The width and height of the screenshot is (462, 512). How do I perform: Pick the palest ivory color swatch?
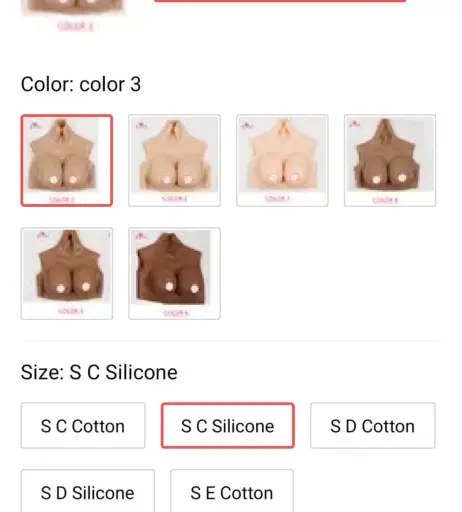click(282, 160)
